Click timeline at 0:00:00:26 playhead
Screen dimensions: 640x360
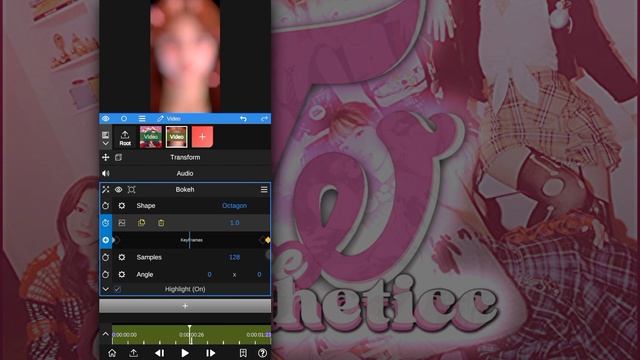(190, 335)
